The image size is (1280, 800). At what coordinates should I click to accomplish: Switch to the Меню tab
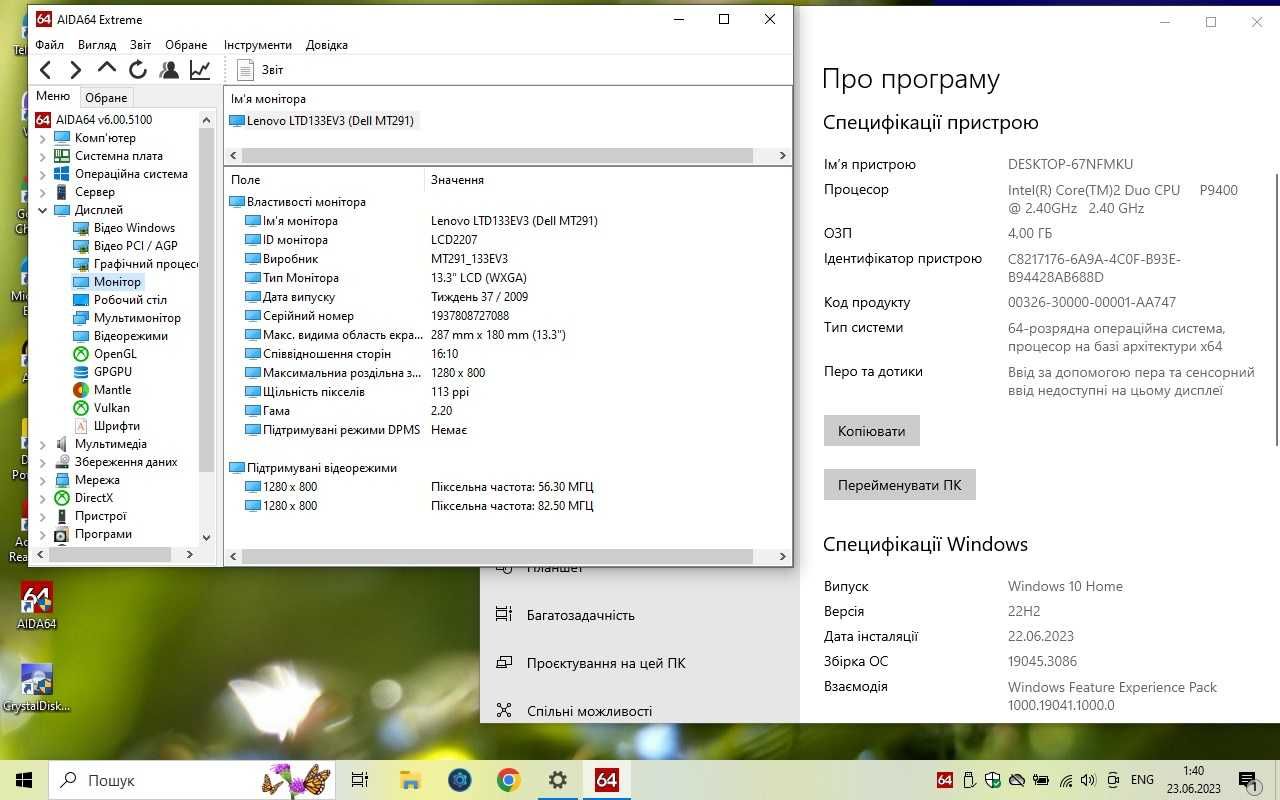[x=53, y=96]
